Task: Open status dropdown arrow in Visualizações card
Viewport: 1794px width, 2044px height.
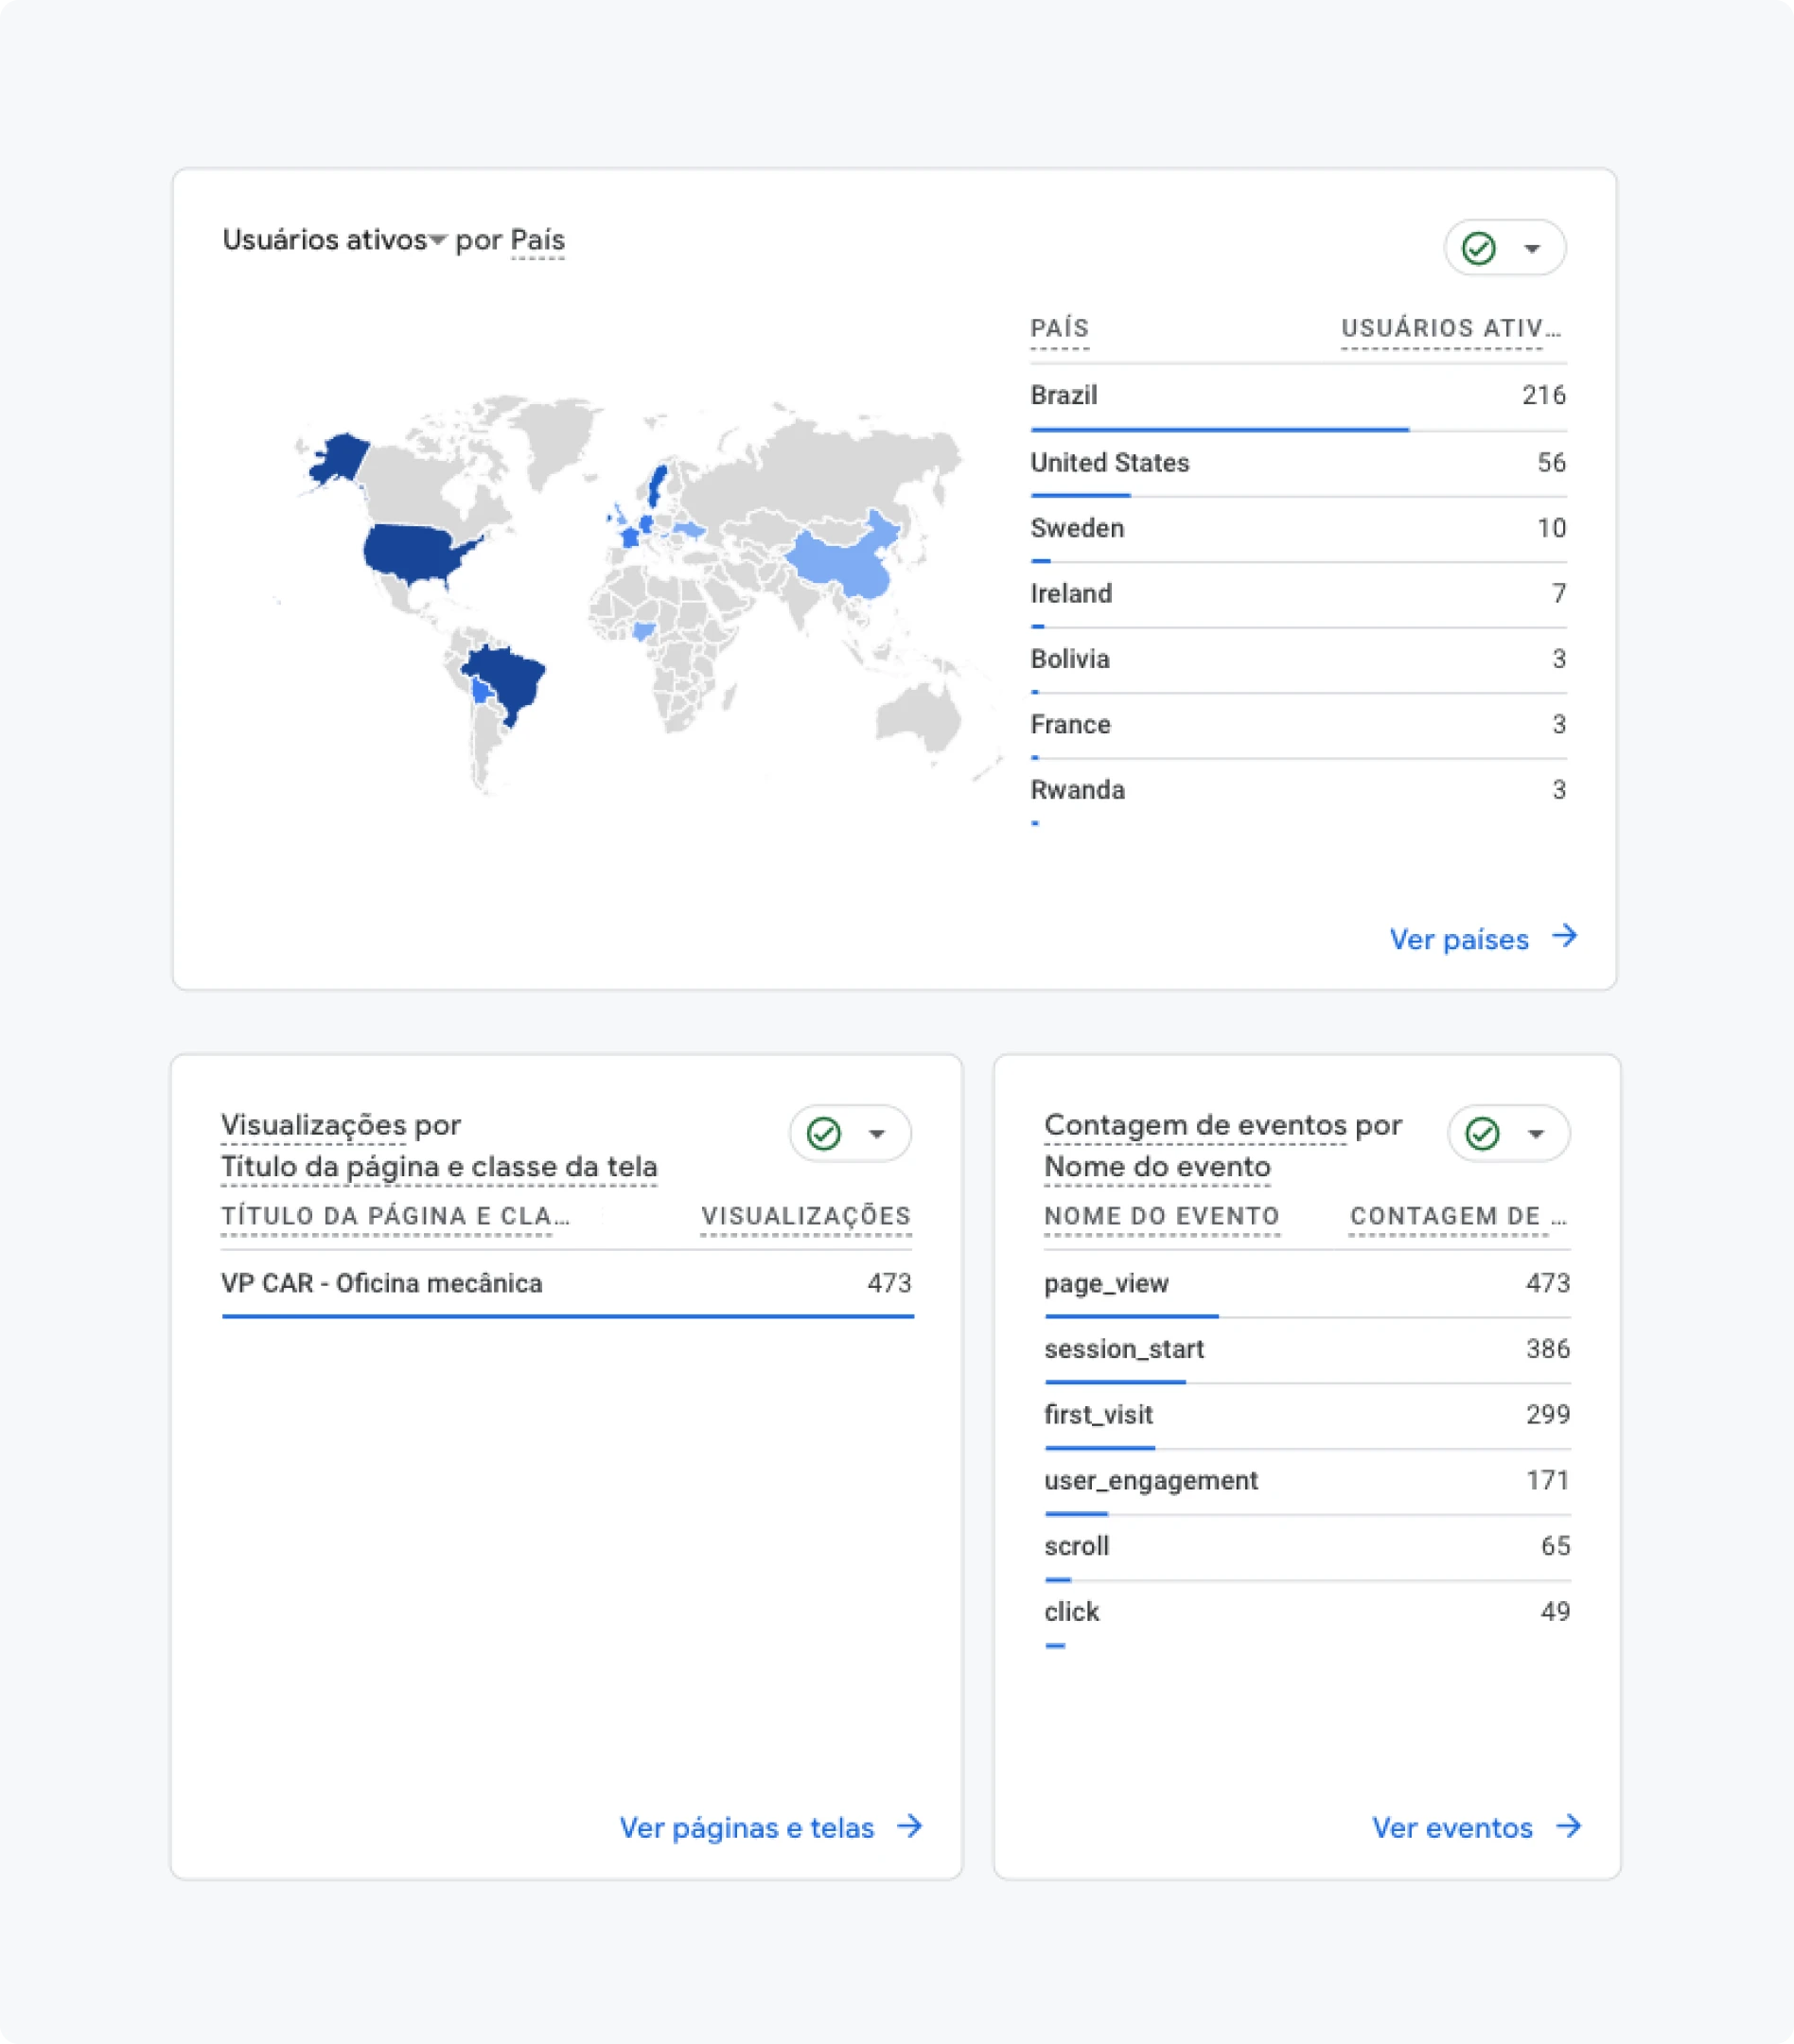Action: (x=877, y=1134)
